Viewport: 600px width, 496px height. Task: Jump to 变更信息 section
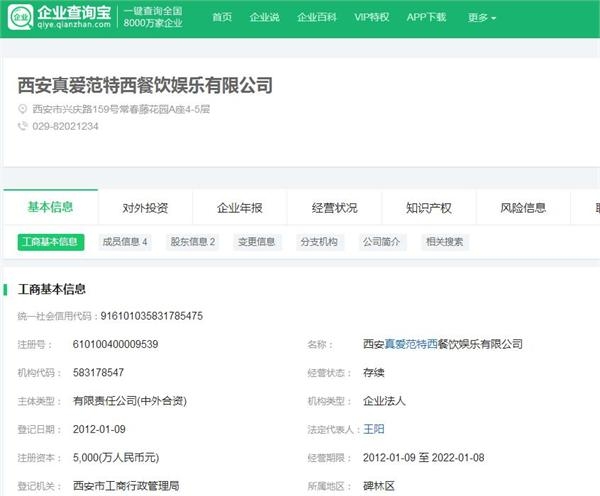coord(257,242)
